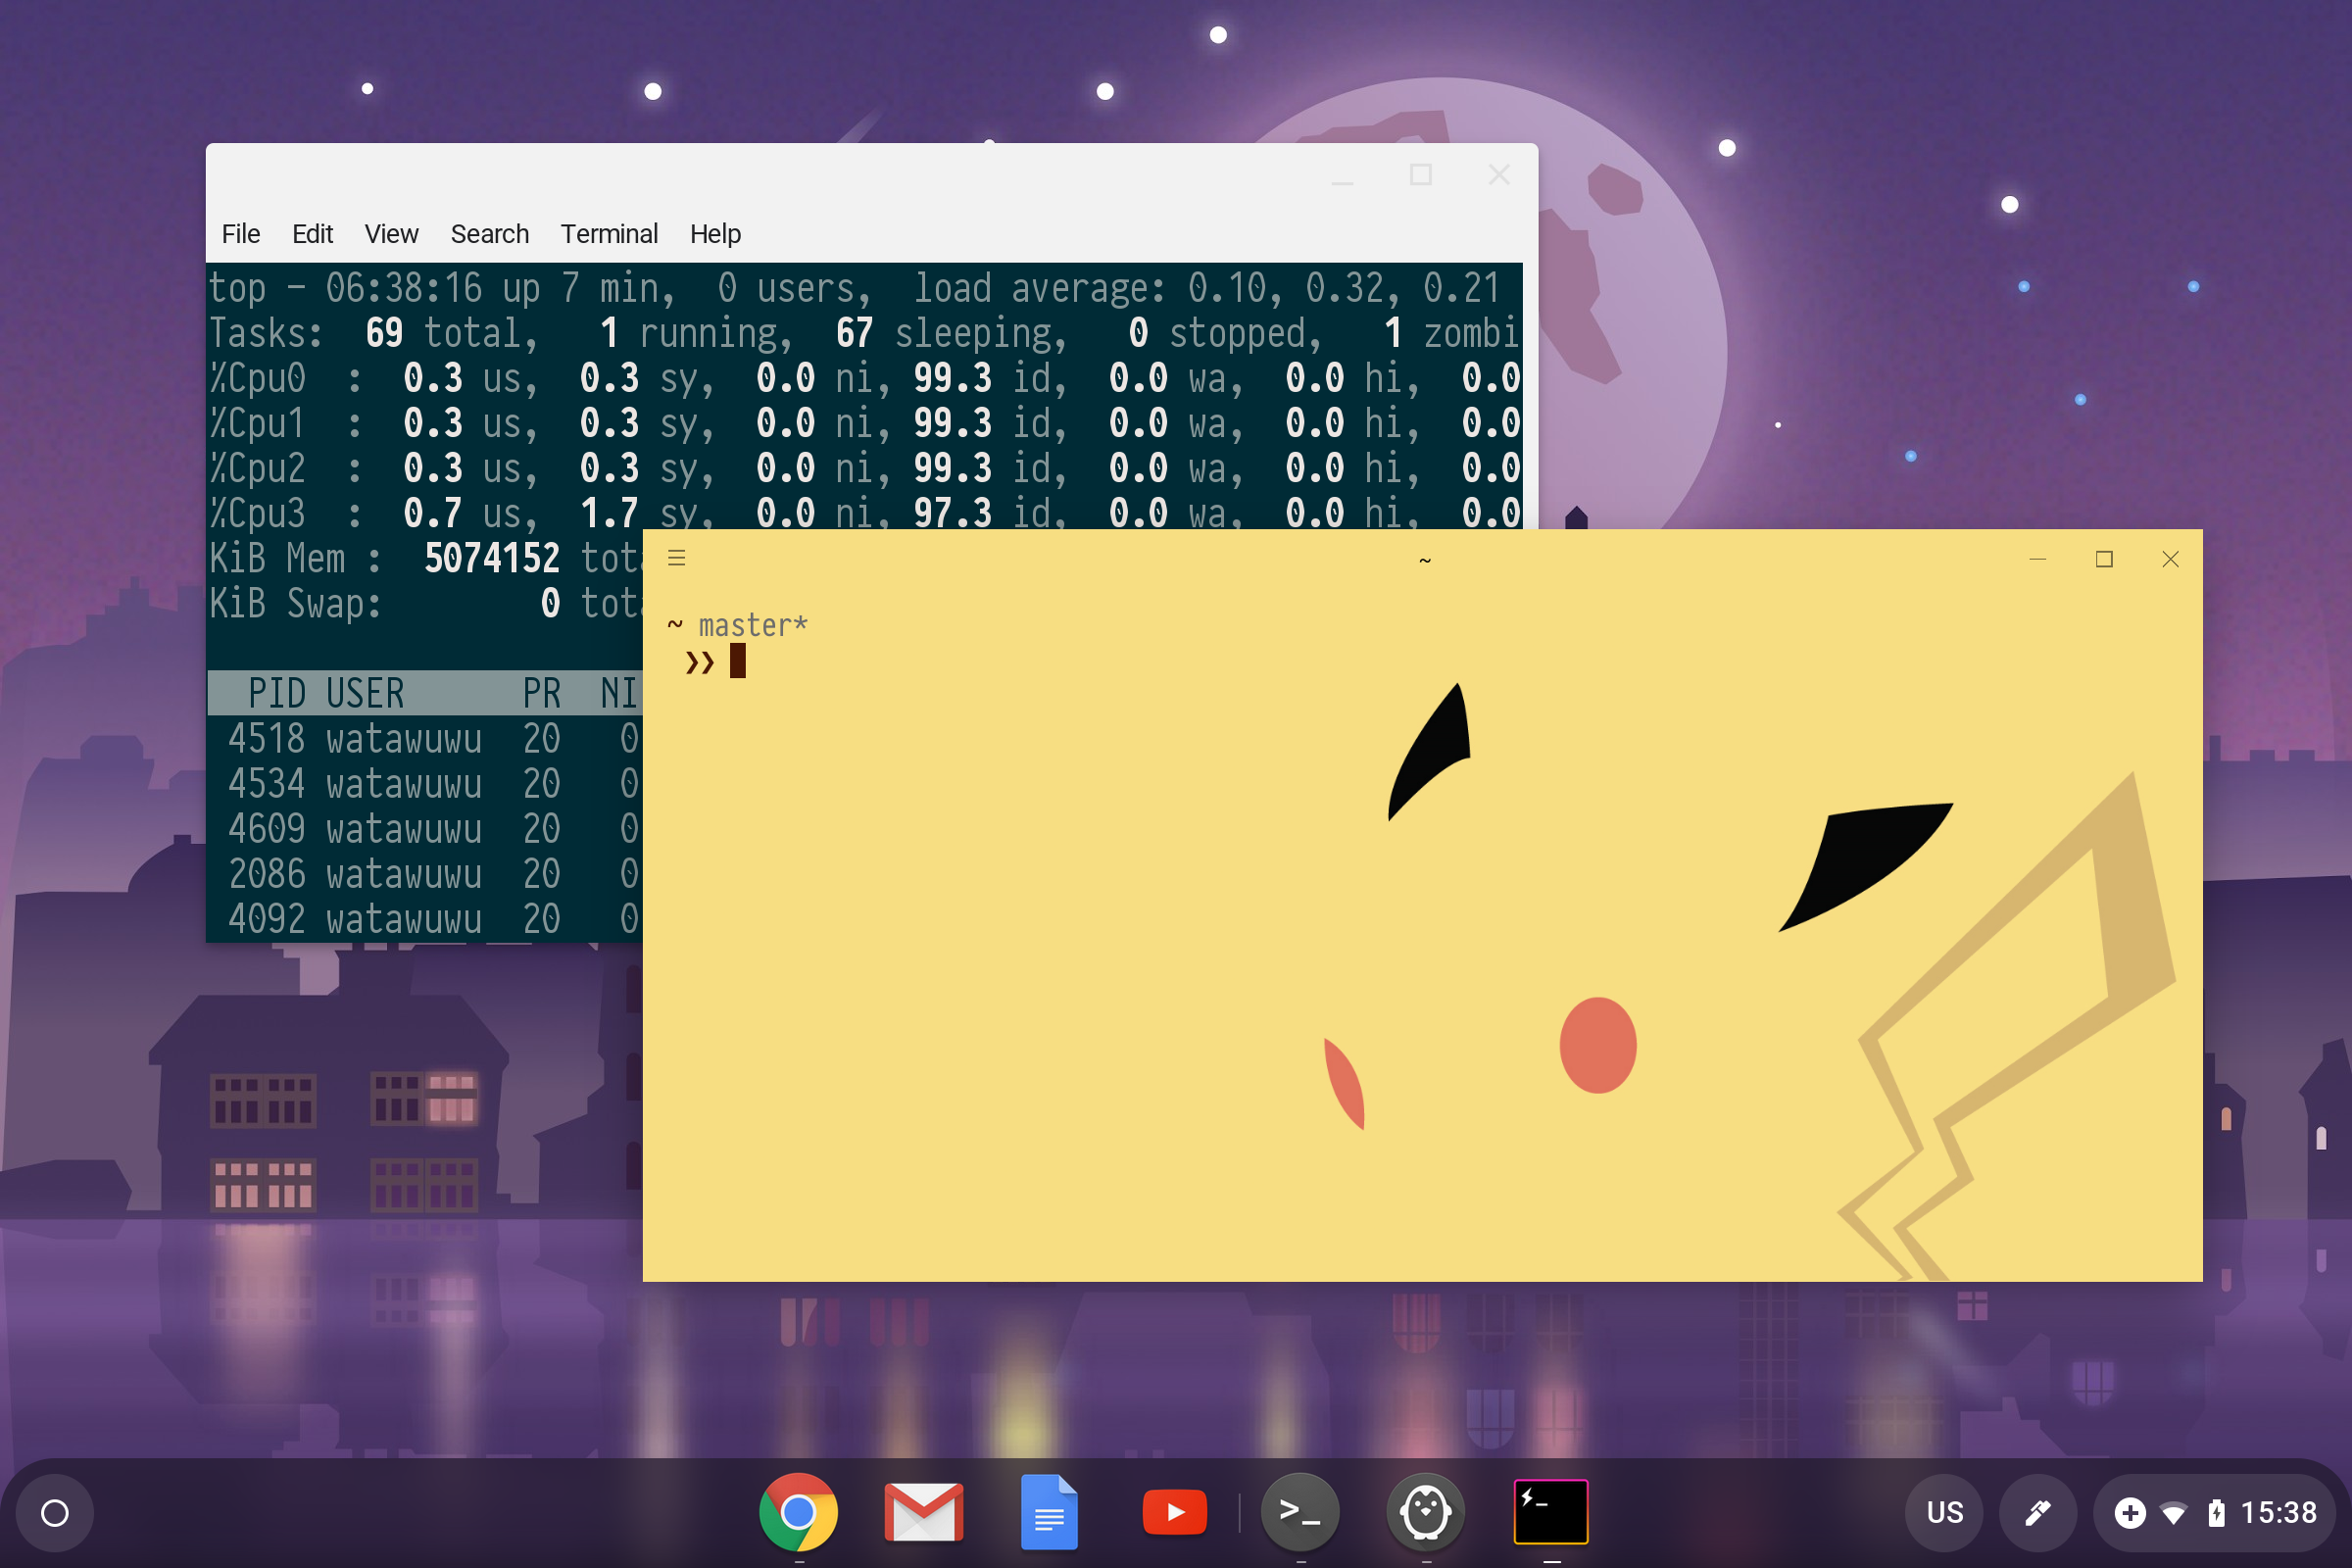The height and width of the screenshot is (1568, 2352).
Task: Click the prompt line in yellow terminal
Action: point(738,661)
